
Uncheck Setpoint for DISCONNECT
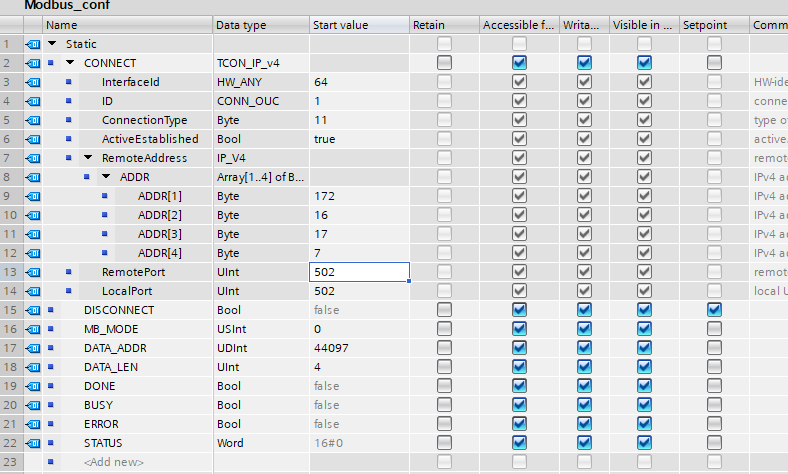click(x=714, y=310)
